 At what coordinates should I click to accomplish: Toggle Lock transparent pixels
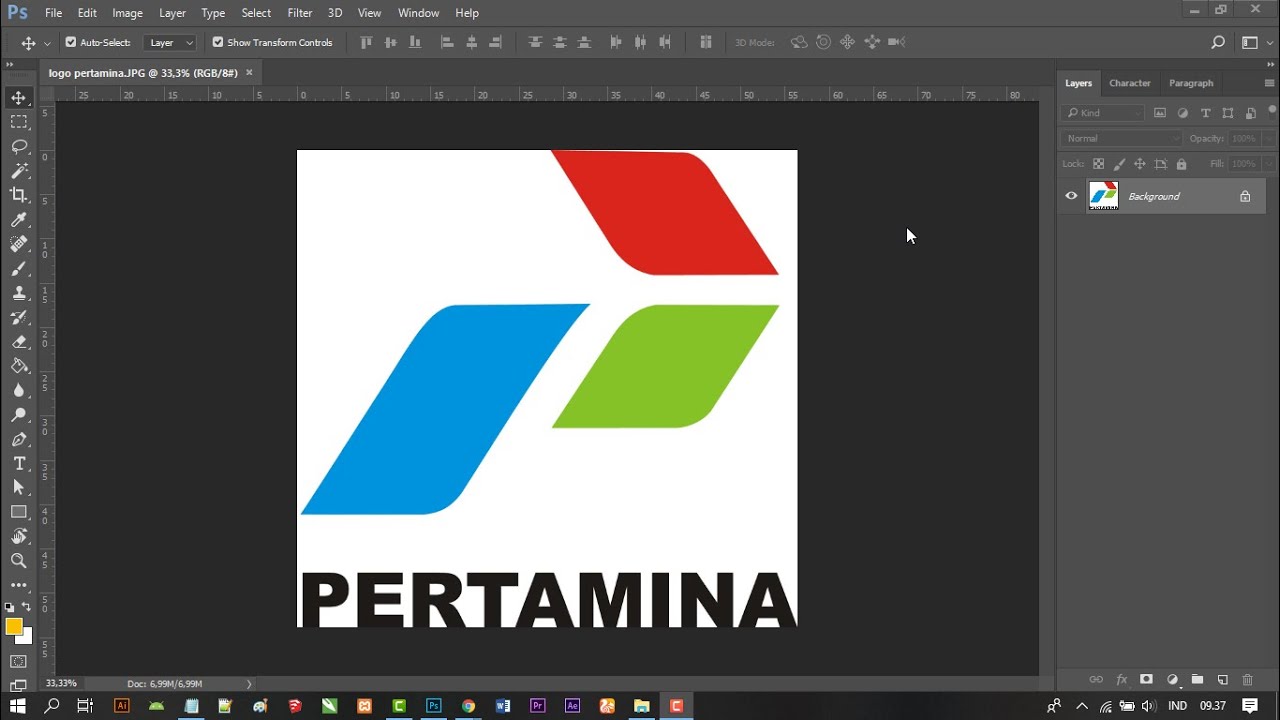[1098, 164]
